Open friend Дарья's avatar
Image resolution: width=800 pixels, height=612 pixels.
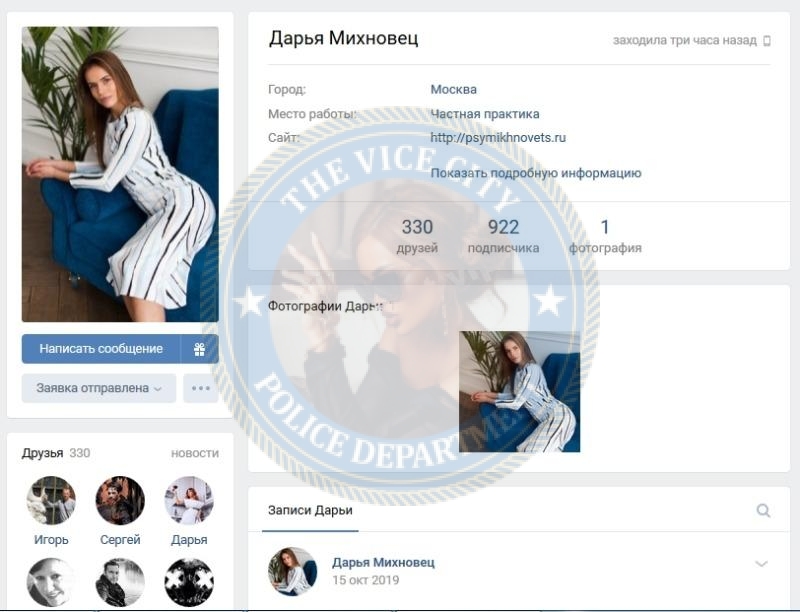(x=189, y=500)
